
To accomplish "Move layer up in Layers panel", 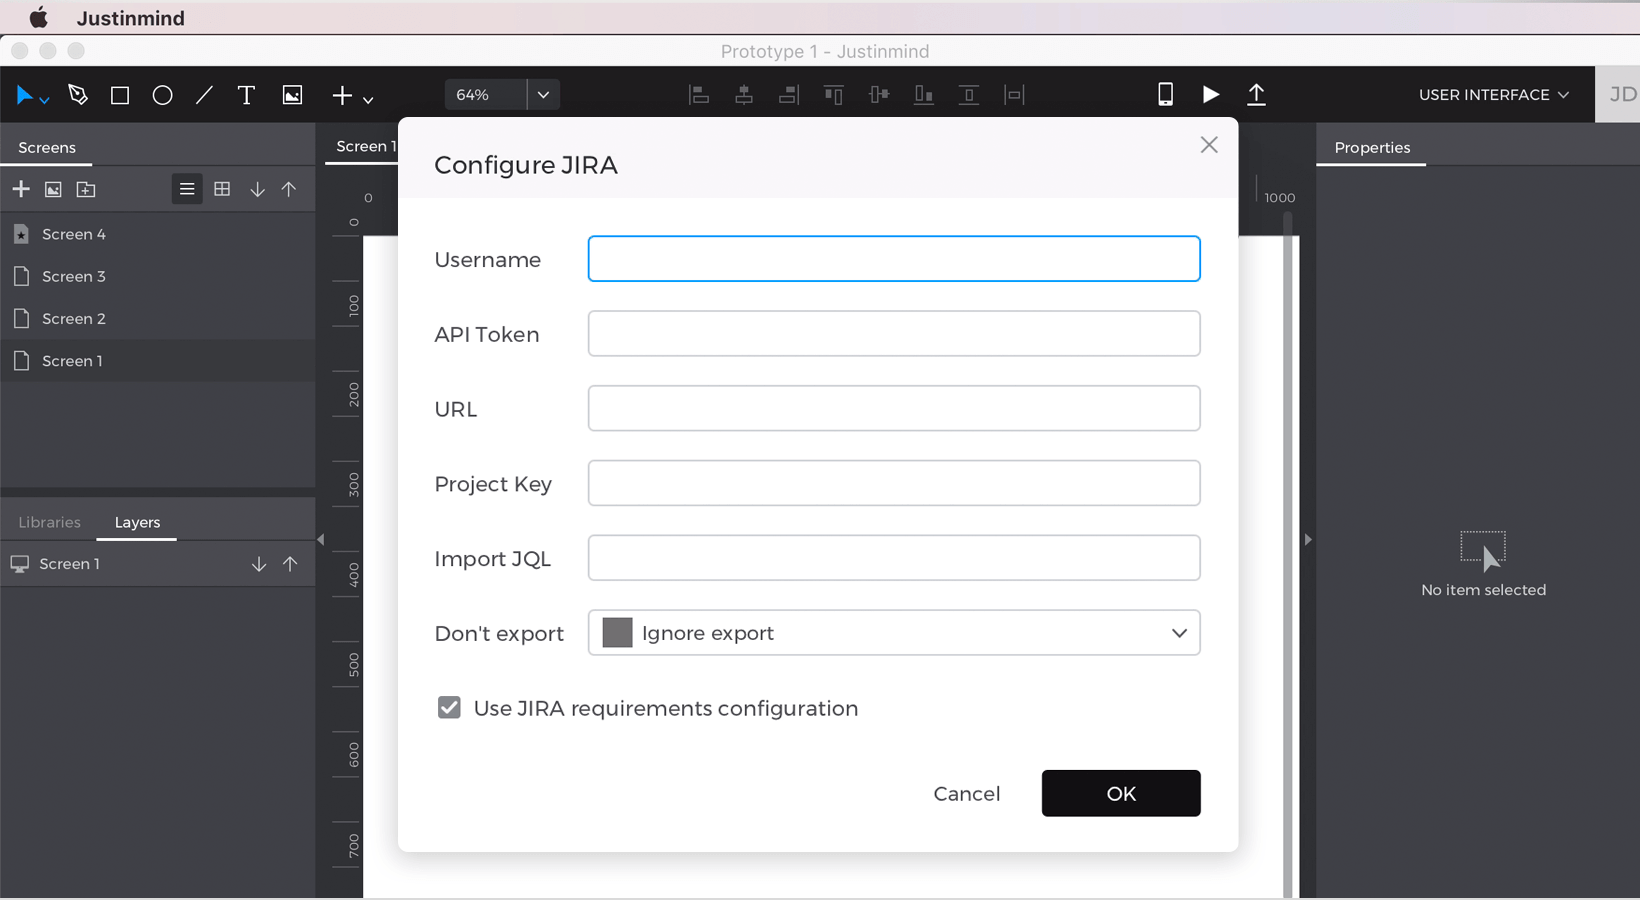I will [290, 564].
